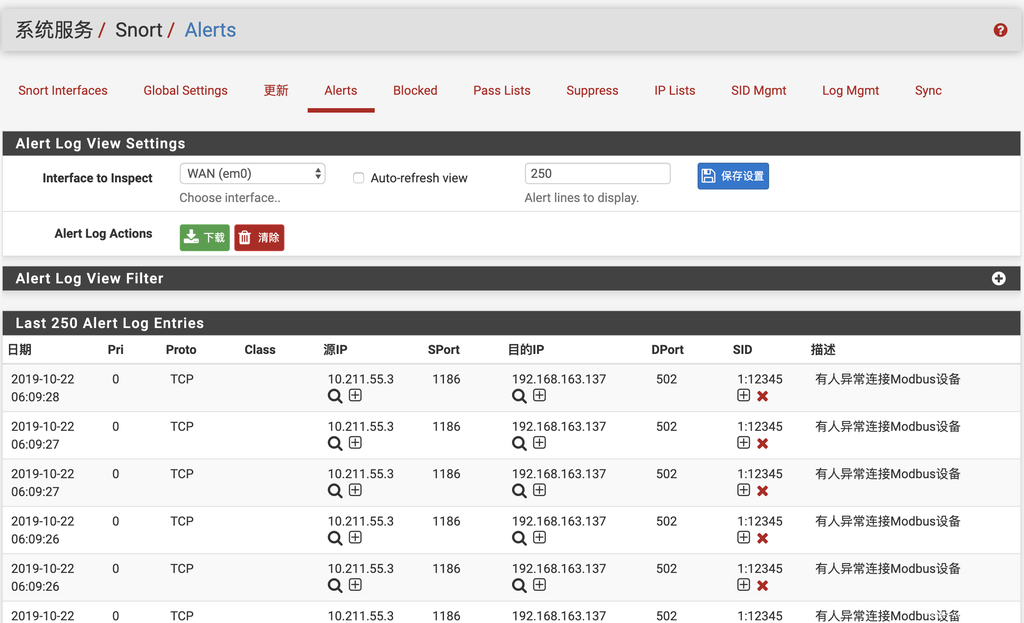This screenshot has height=623, width=1024.
Task: Click the blue 保存设置 save button
Action: point(733,176)
